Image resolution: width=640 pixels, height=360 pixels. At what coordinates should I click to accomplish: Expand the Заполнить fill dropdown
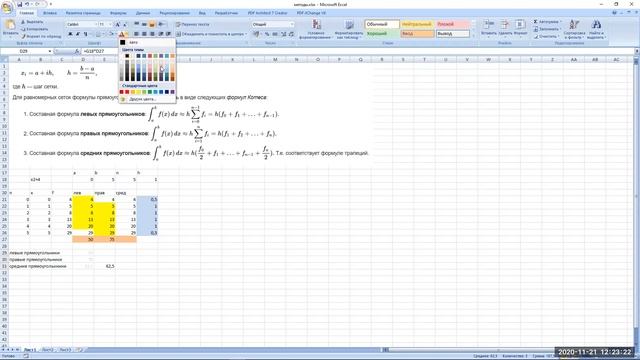coord(560,29)
